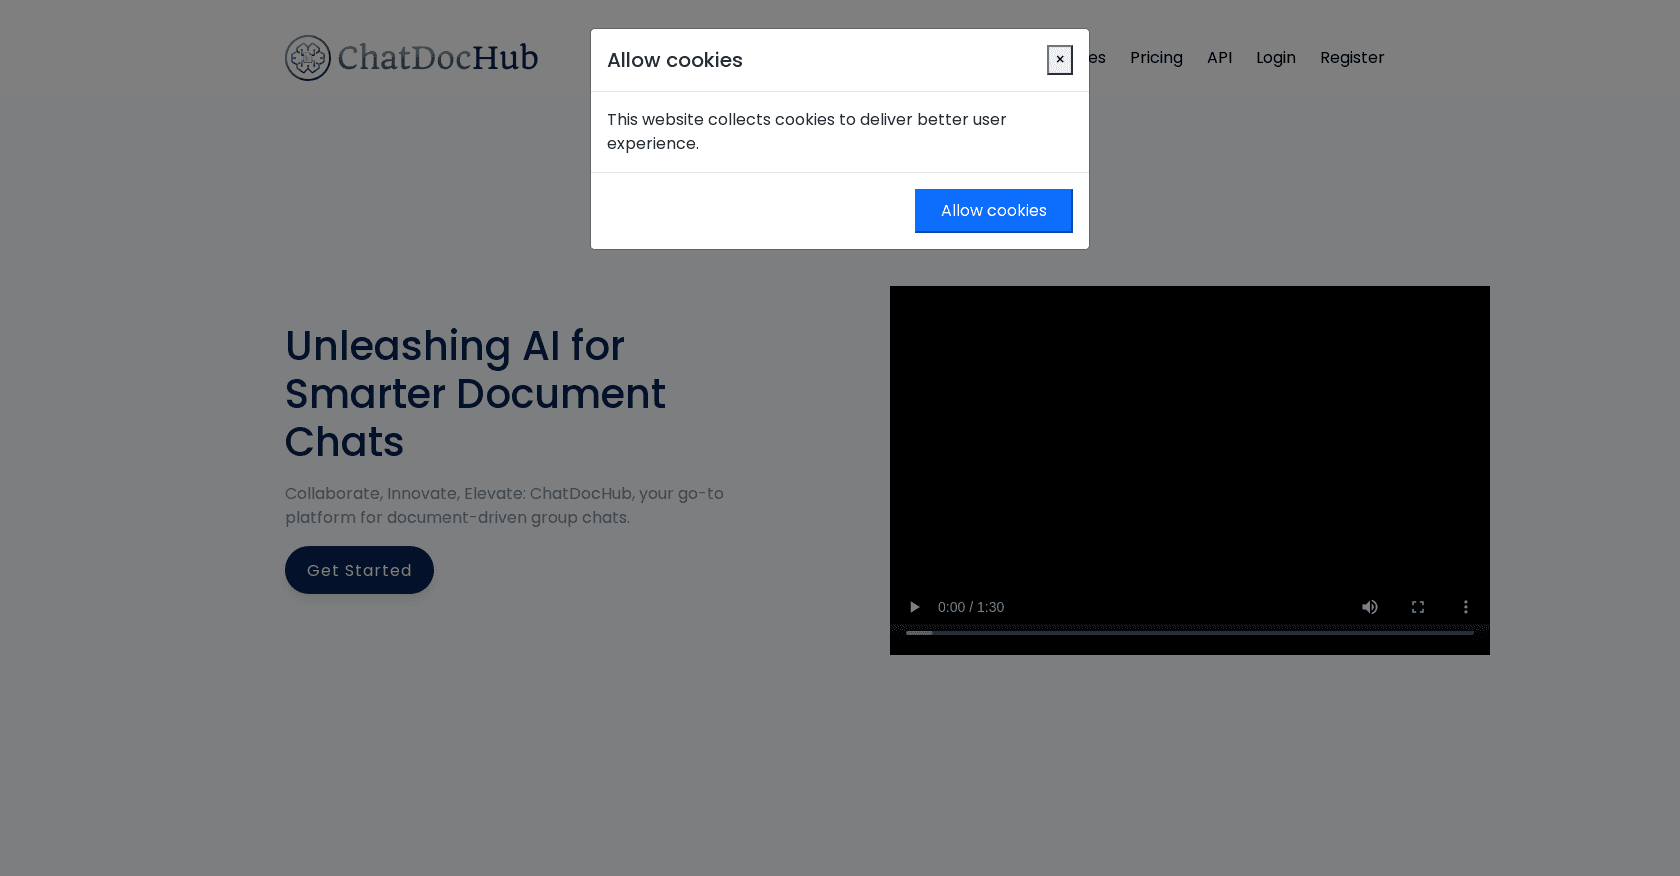Mute the video volume

(1369, 607)
